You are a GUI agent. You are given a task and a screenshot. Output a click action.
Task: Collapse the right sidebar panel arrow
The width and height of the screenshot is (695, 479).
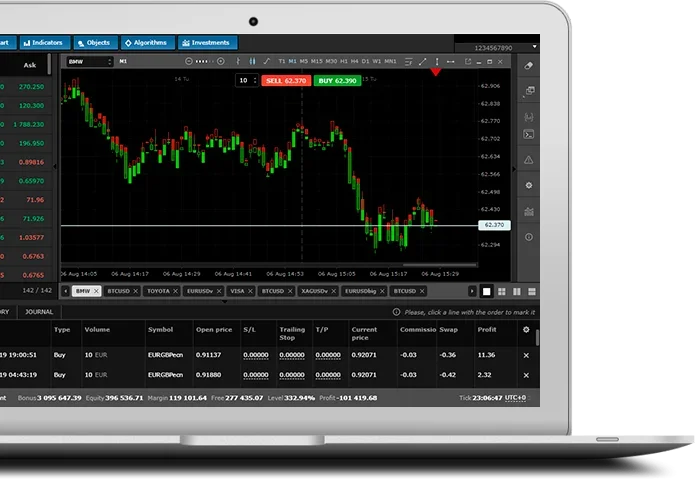click(x=514, y=169)
